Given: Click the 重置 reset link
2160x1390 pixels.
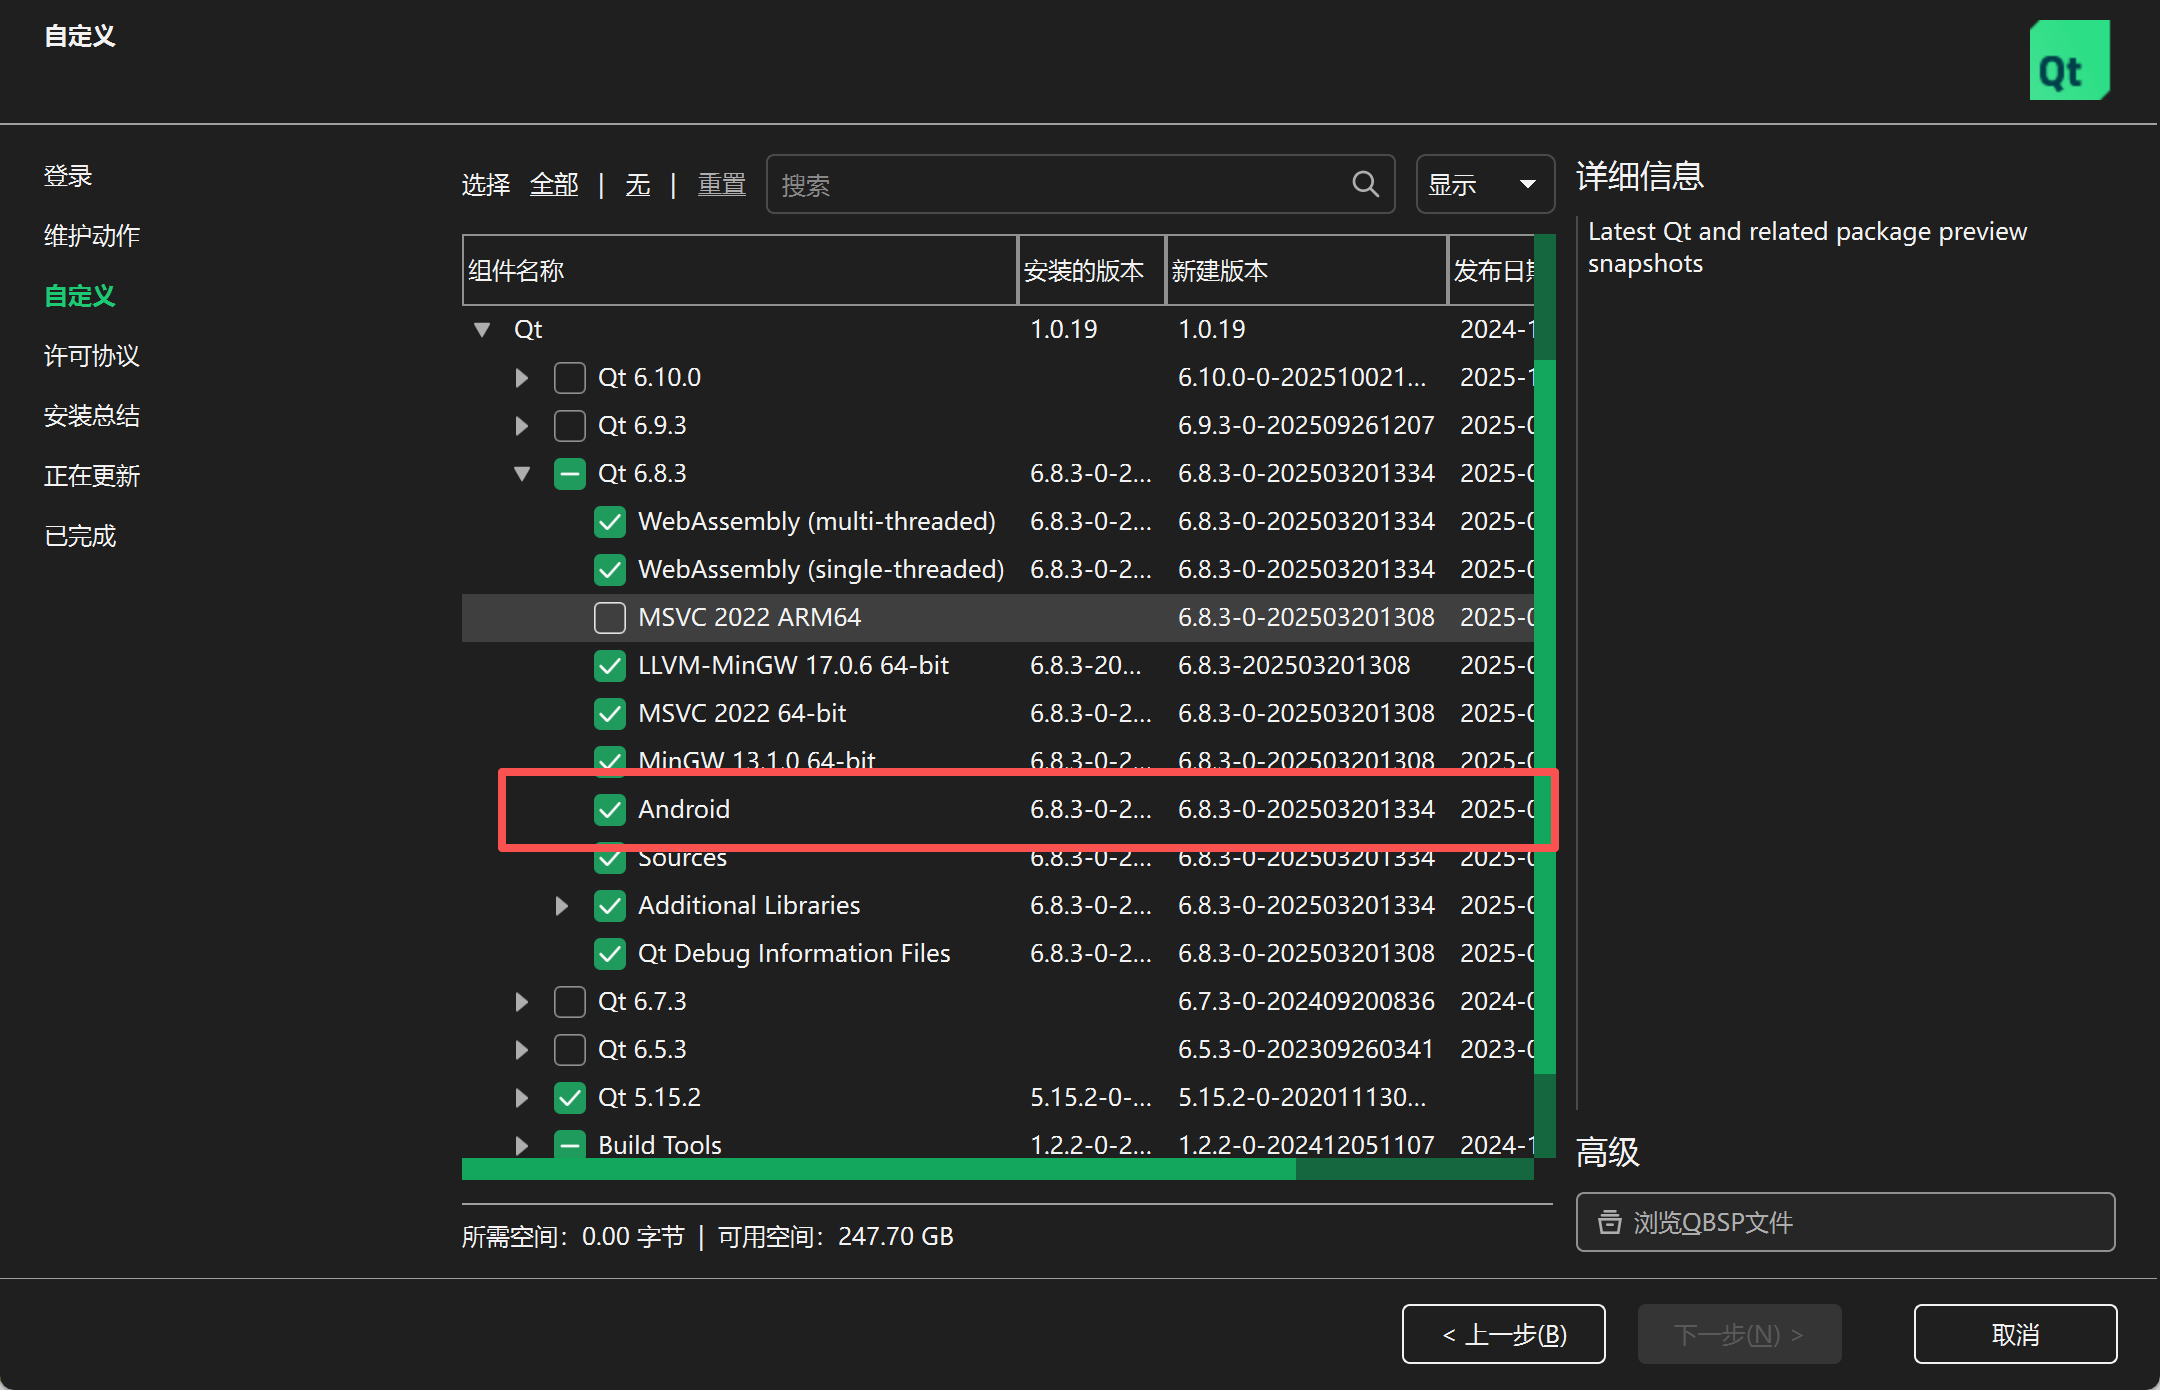Looking at the screenshot, I should pos(721,184).
